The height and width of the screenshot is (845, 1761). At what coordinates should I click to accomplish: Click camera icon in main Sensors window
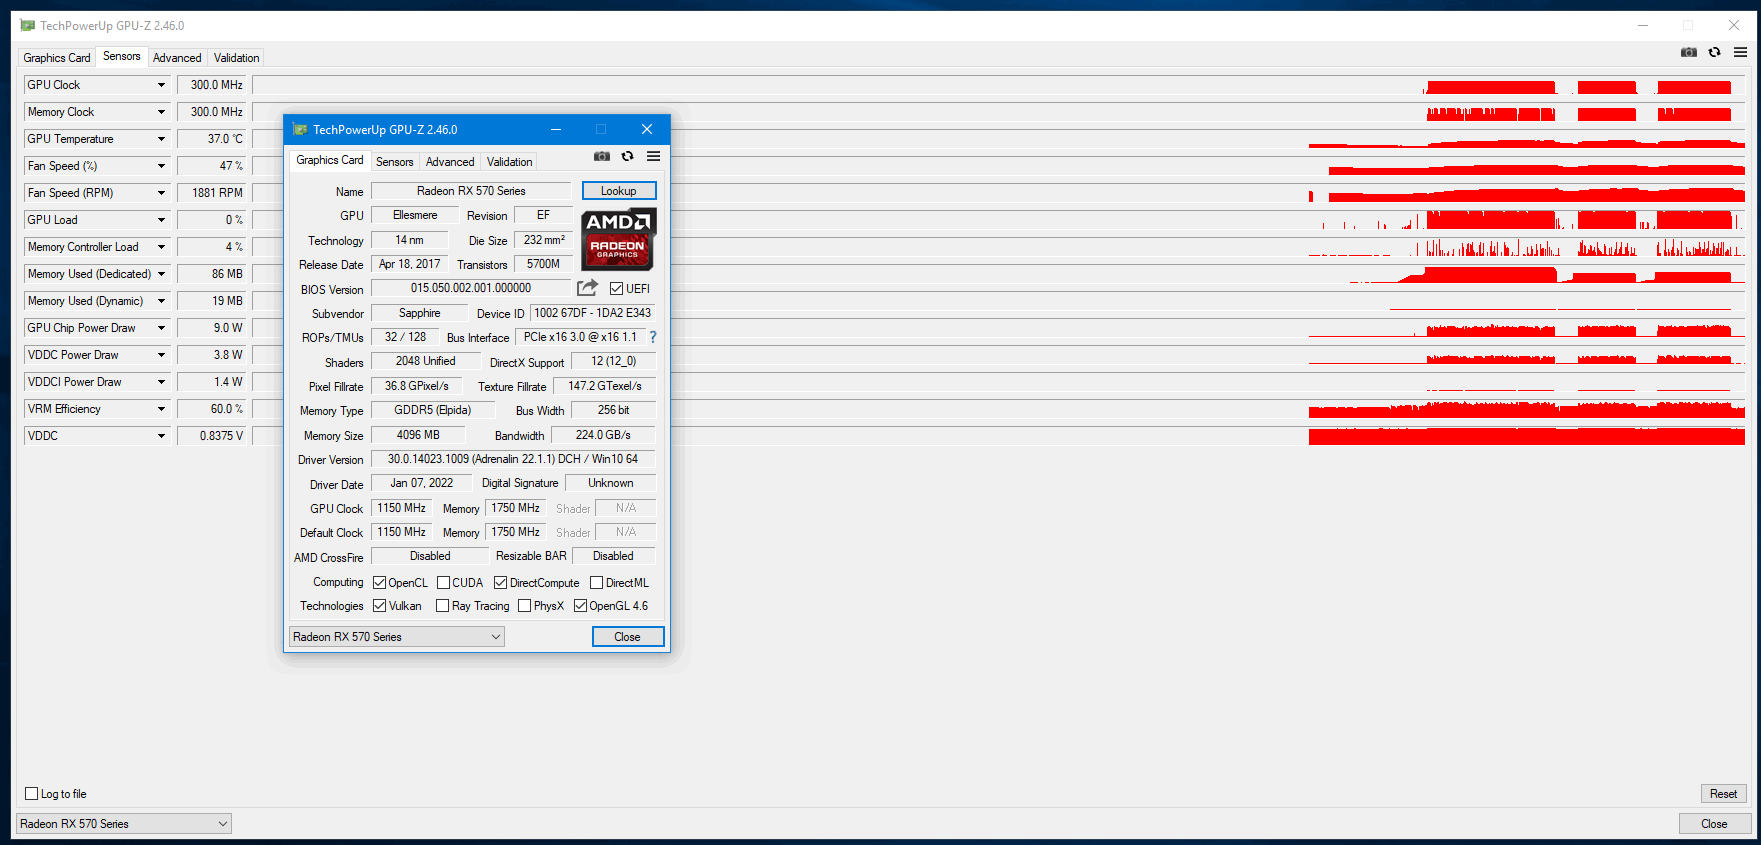click(x=1689, y=52)
